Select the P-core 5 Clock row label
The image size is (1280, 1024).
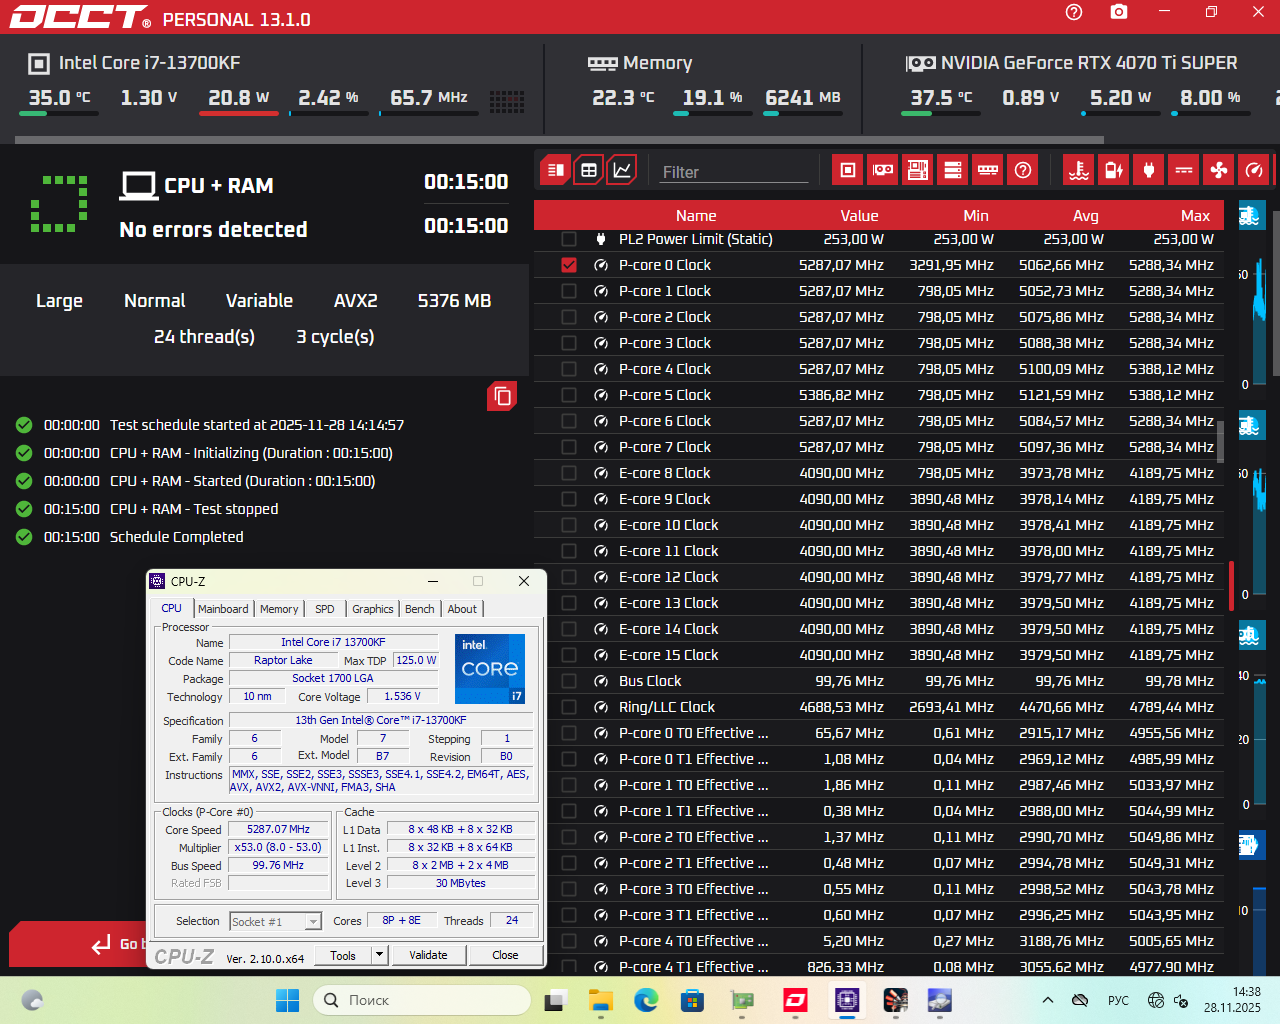coord(664,395)
